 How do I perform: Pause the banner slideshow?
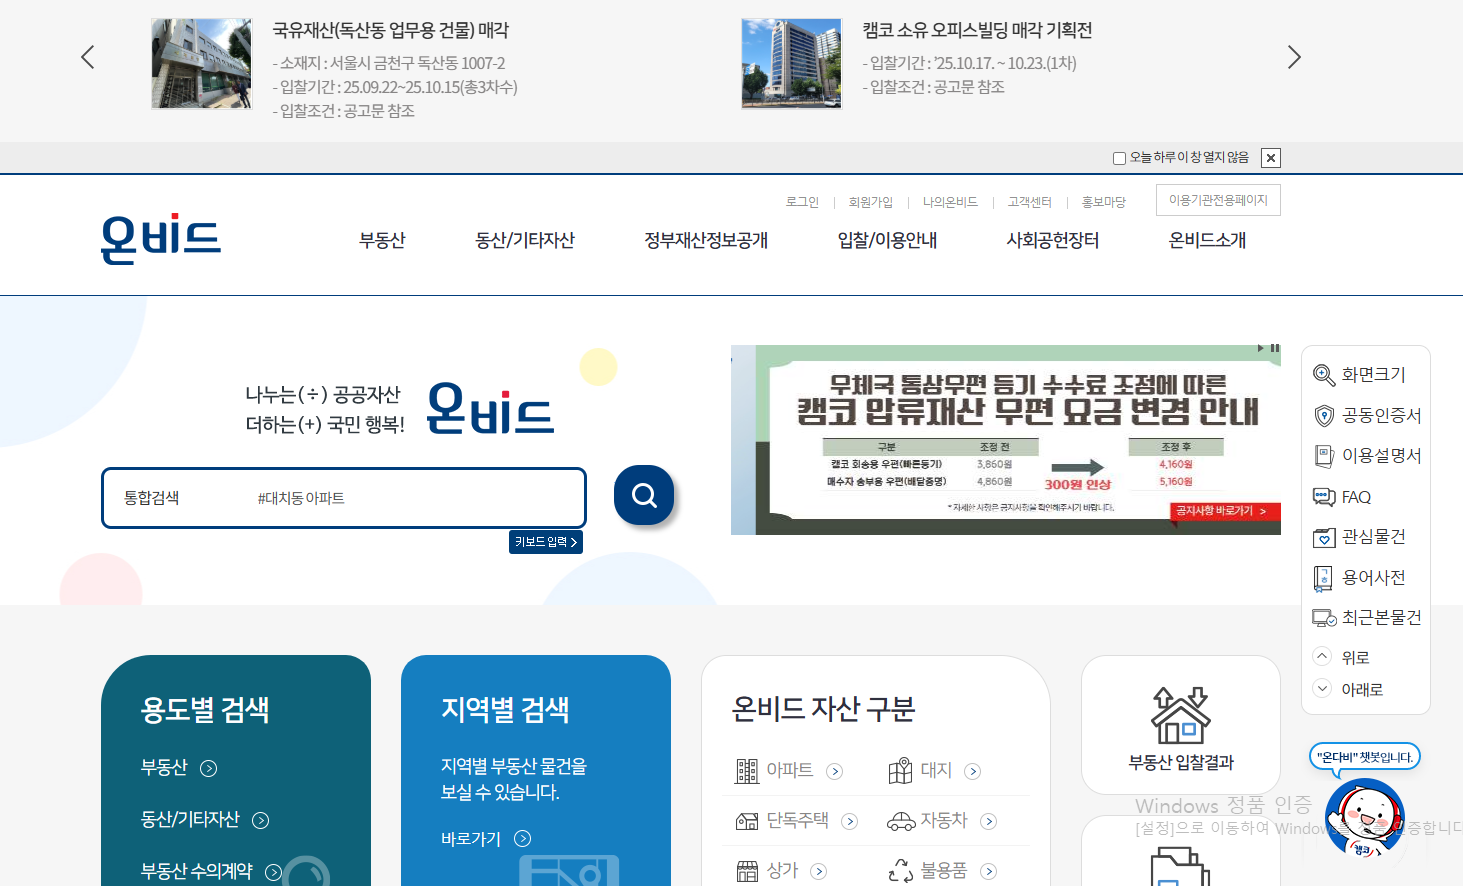[1274, 348]
